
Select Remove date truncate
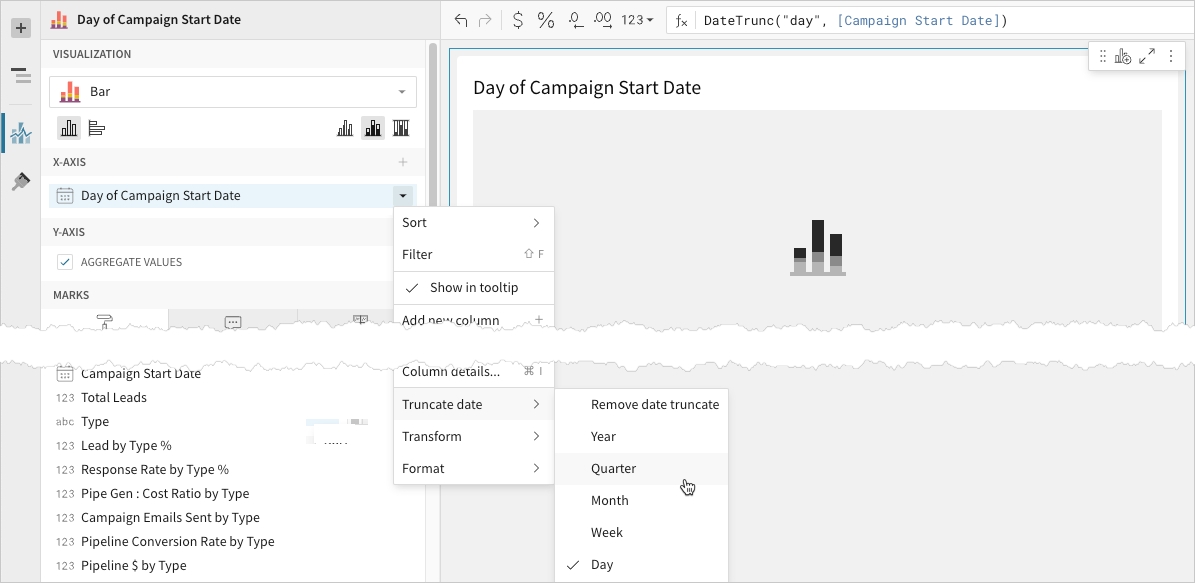click(x=654, y=405)
